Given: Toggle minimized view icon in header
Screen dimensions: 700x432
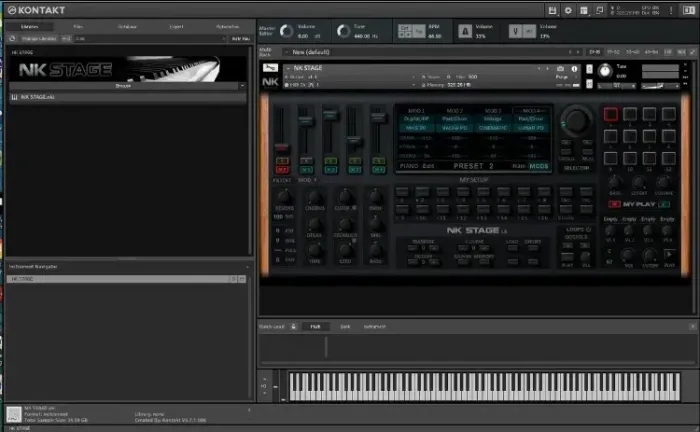Looking at the screenshot, I should pyautogui.click(x=600, y=10).
